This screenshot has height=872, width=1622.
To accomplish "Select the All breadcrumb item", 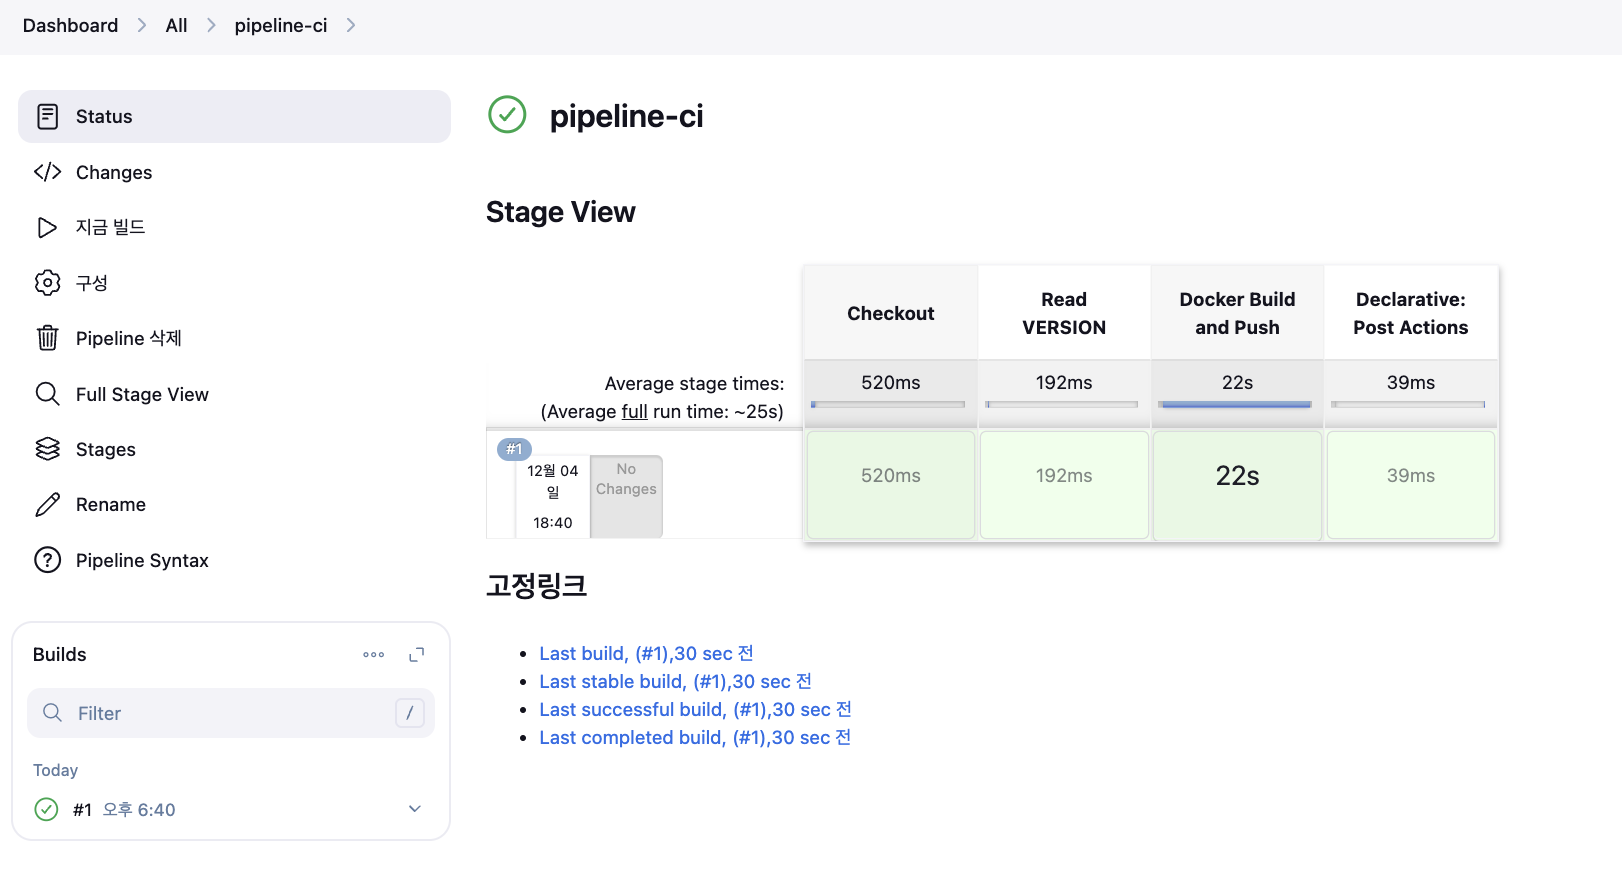I will point(176,26).
